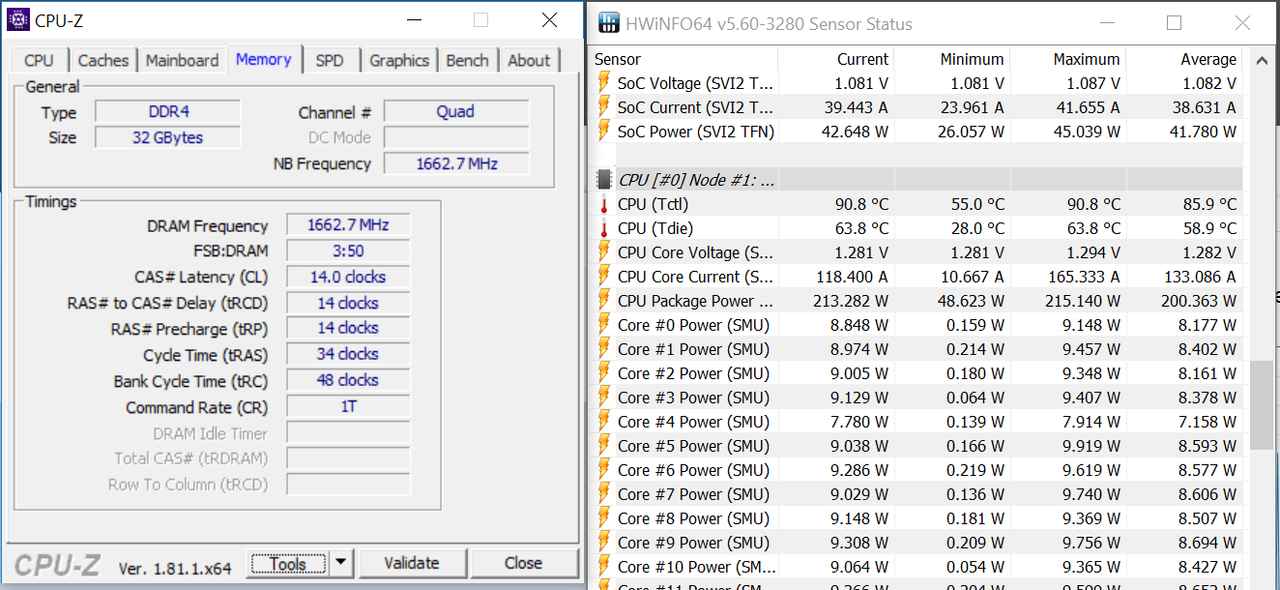This screenshot has width=1280, height=590.
Task: Go to the Bench tab
Action: (x=467, y=60)
